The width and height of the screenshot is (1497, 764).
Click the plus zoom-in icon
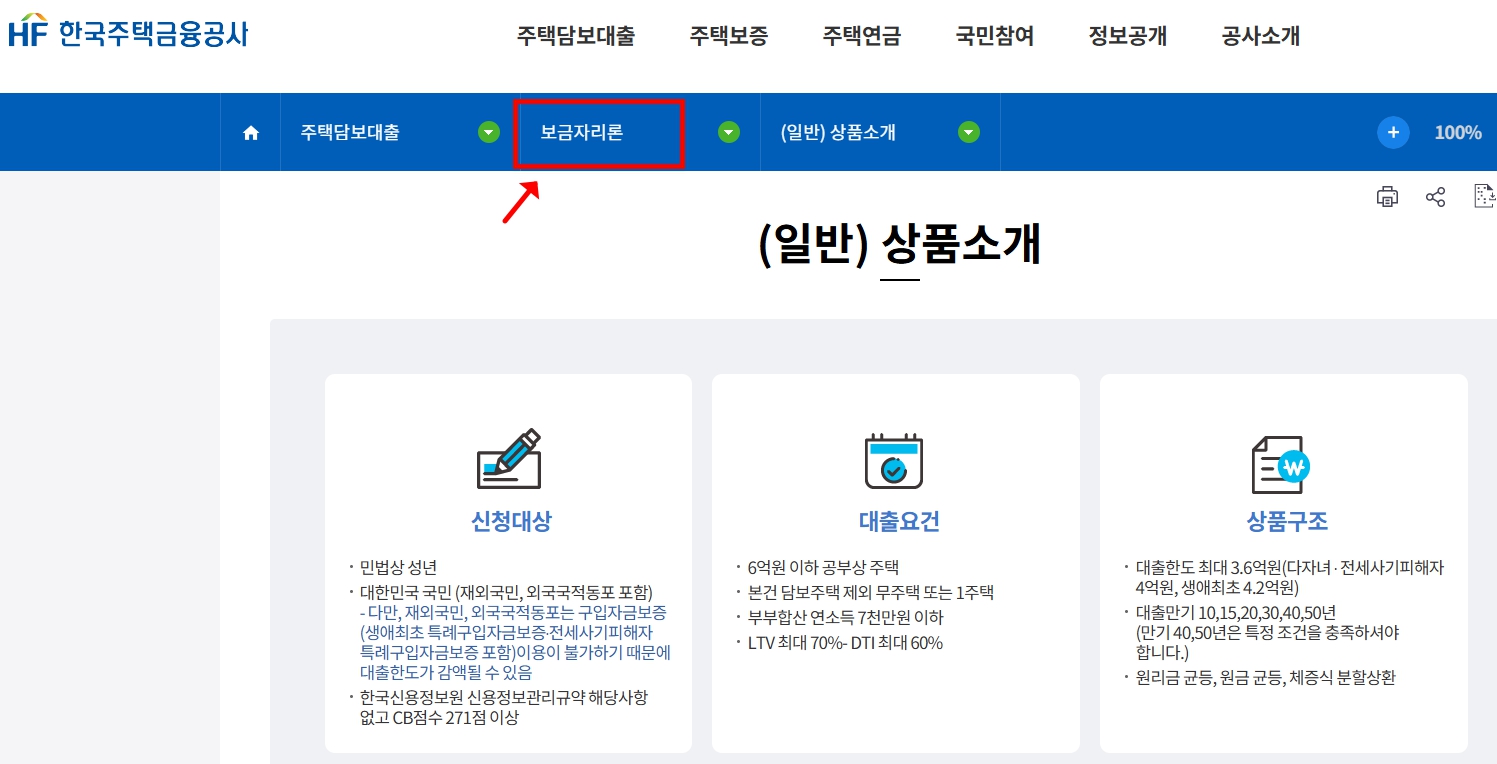tap(1393, 132)
